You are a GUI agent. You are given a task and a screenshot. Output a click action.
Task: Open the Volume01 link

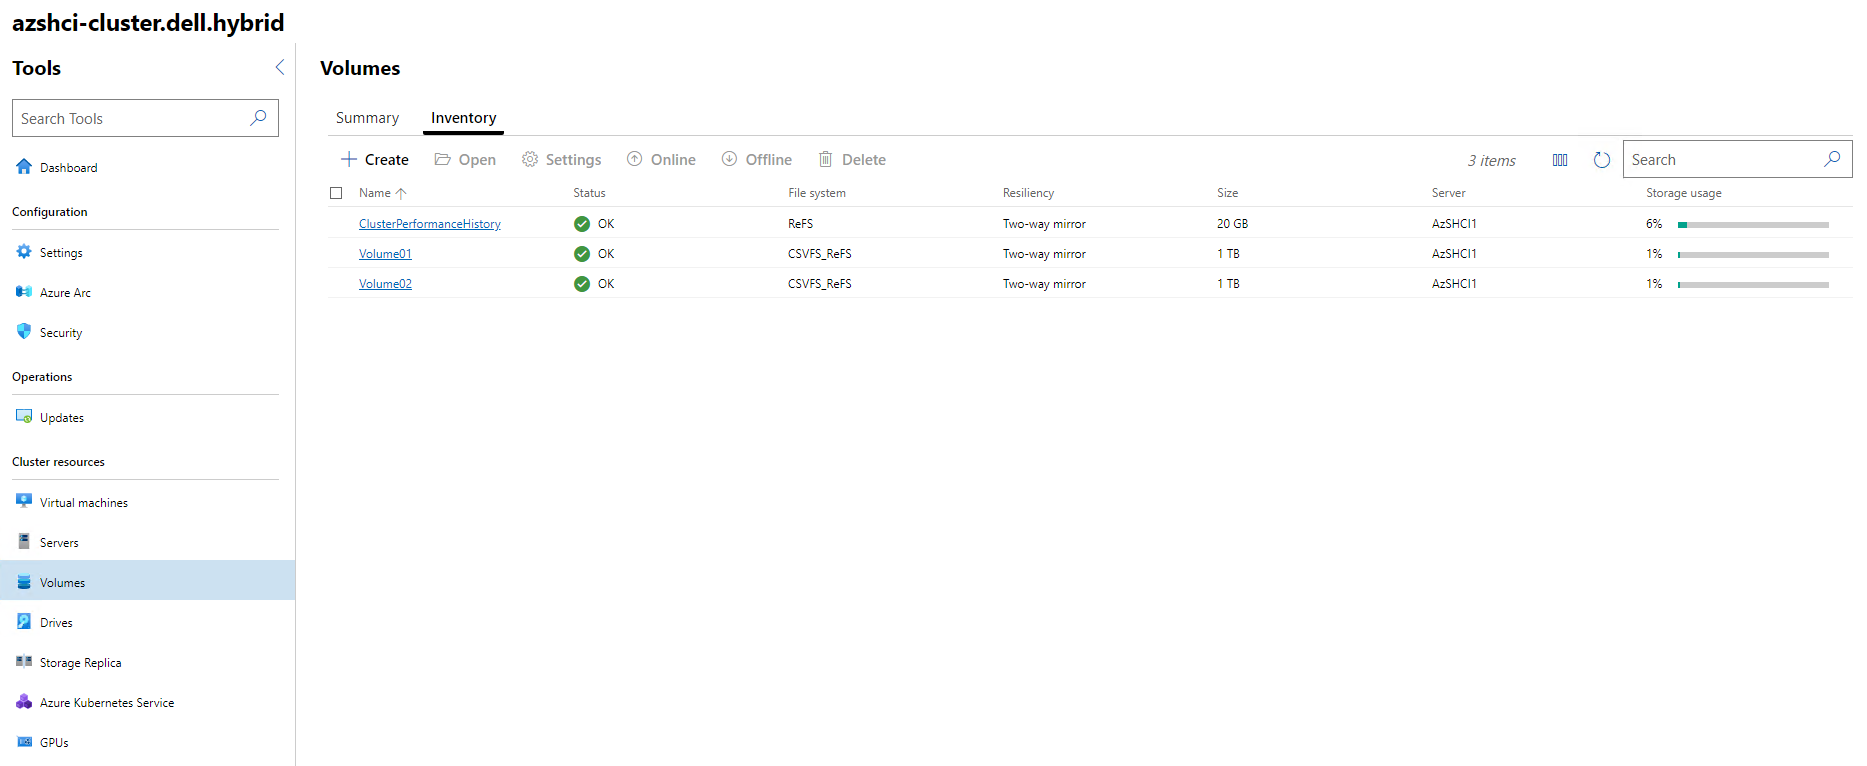point(385,254)
